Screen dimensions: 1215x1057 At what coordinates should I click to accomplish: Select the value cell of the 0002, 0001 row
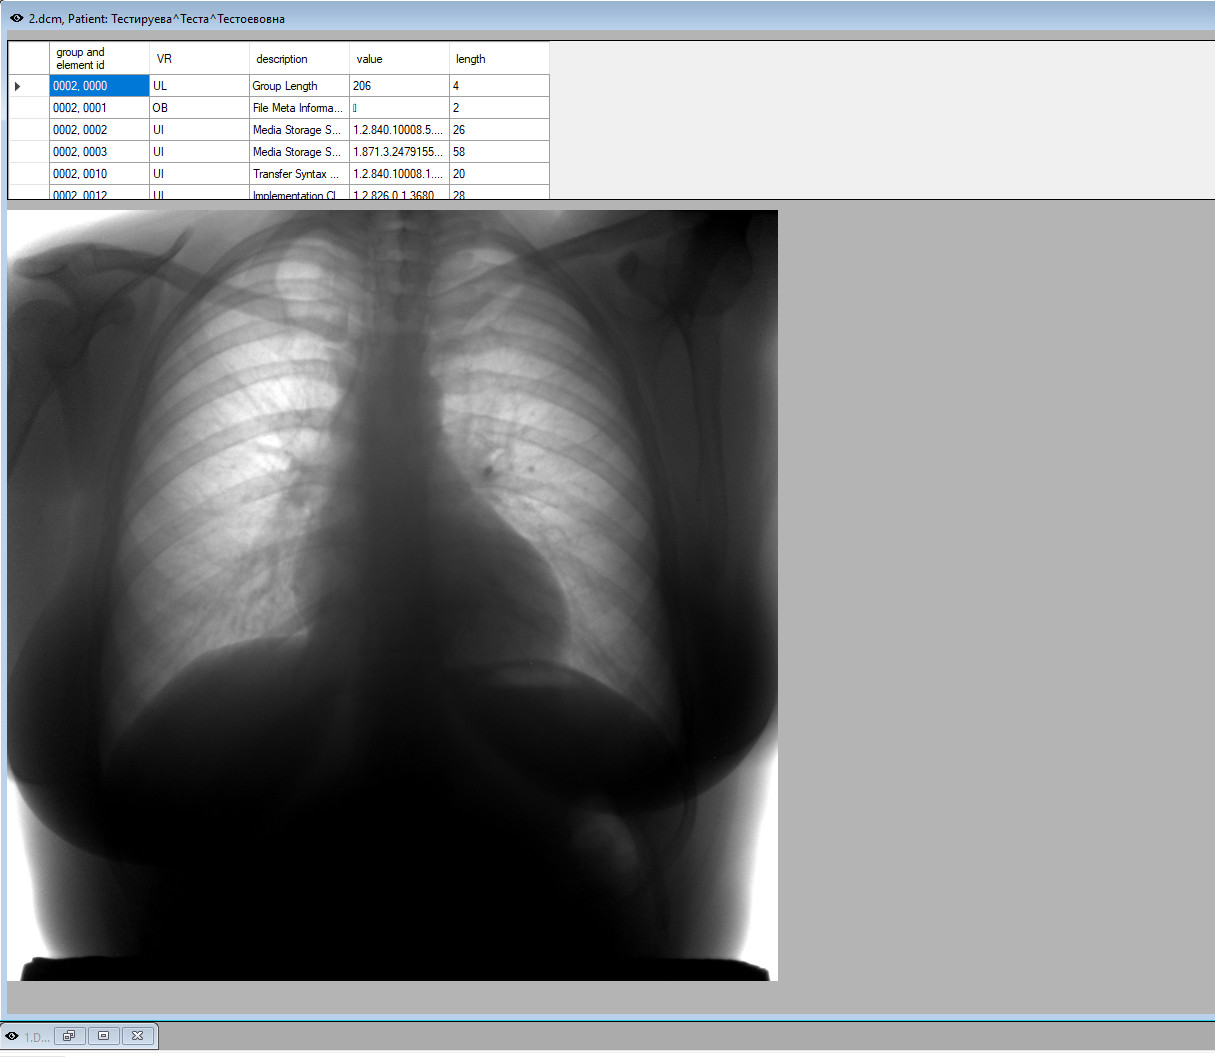(x=399, y=108)
